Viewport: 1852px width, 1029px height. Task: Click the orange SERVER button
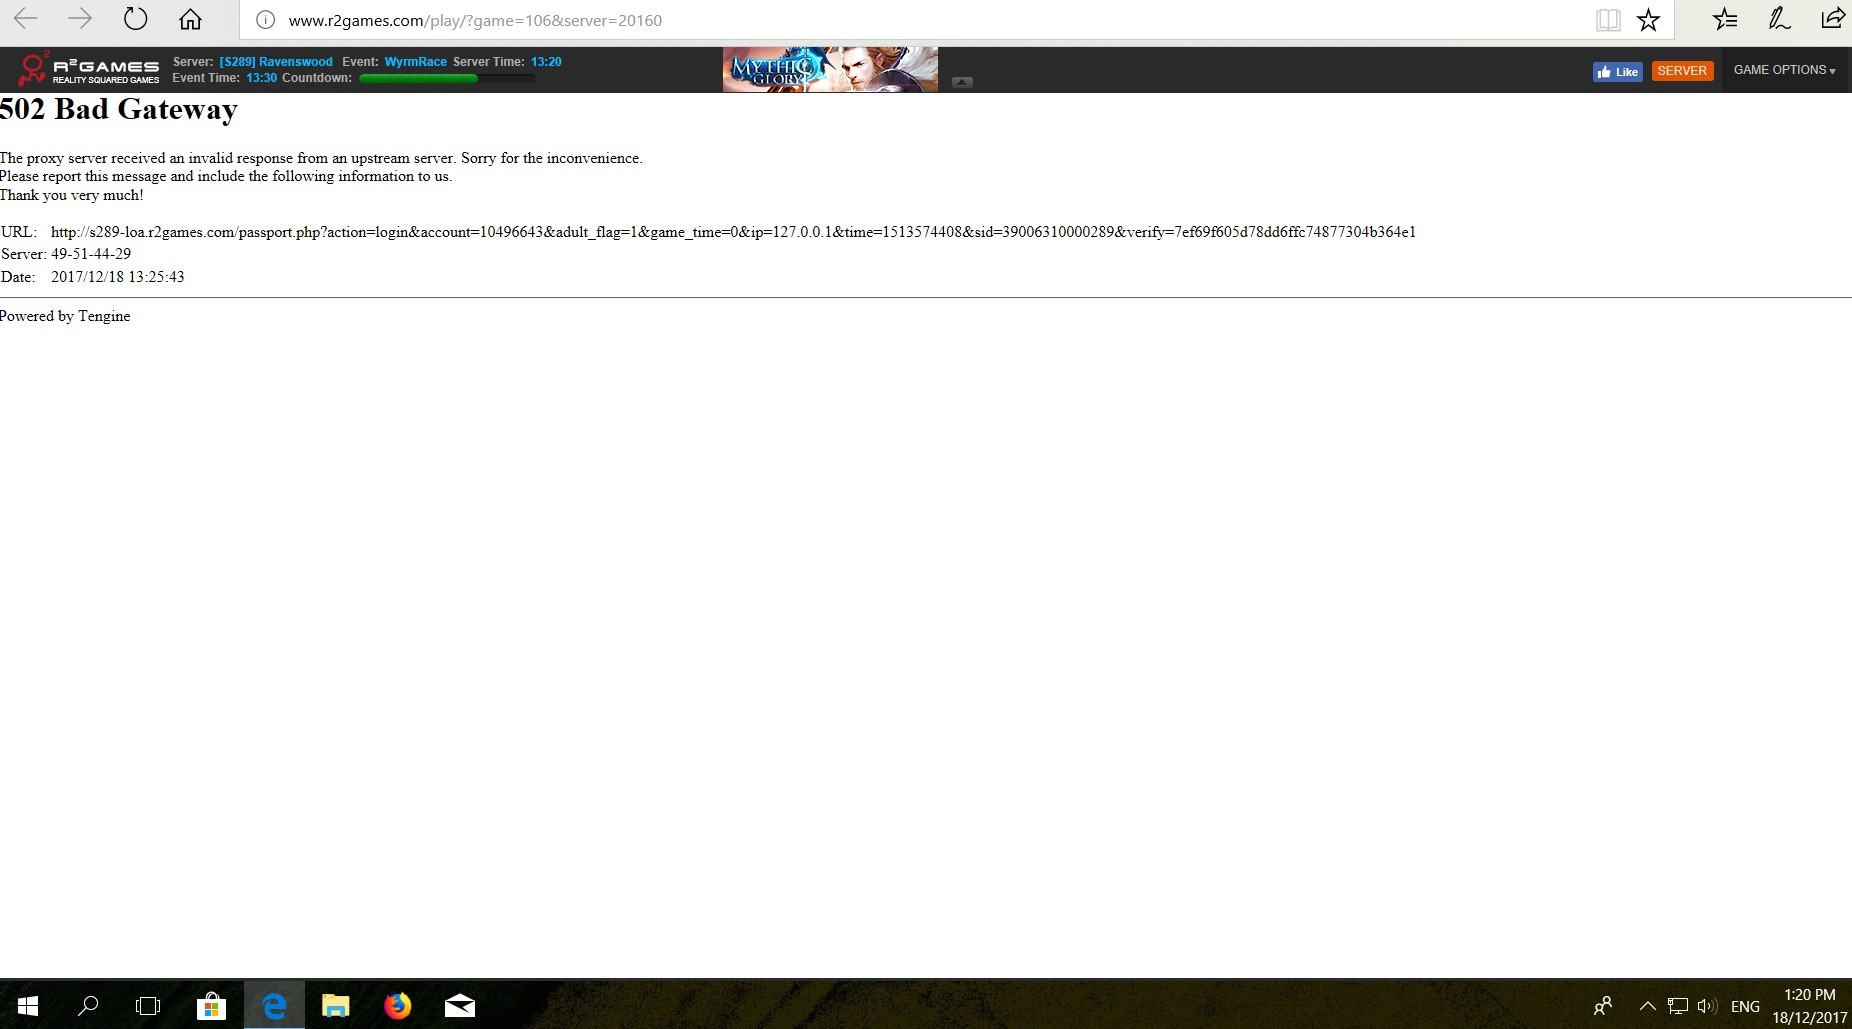click(1682, 71)
